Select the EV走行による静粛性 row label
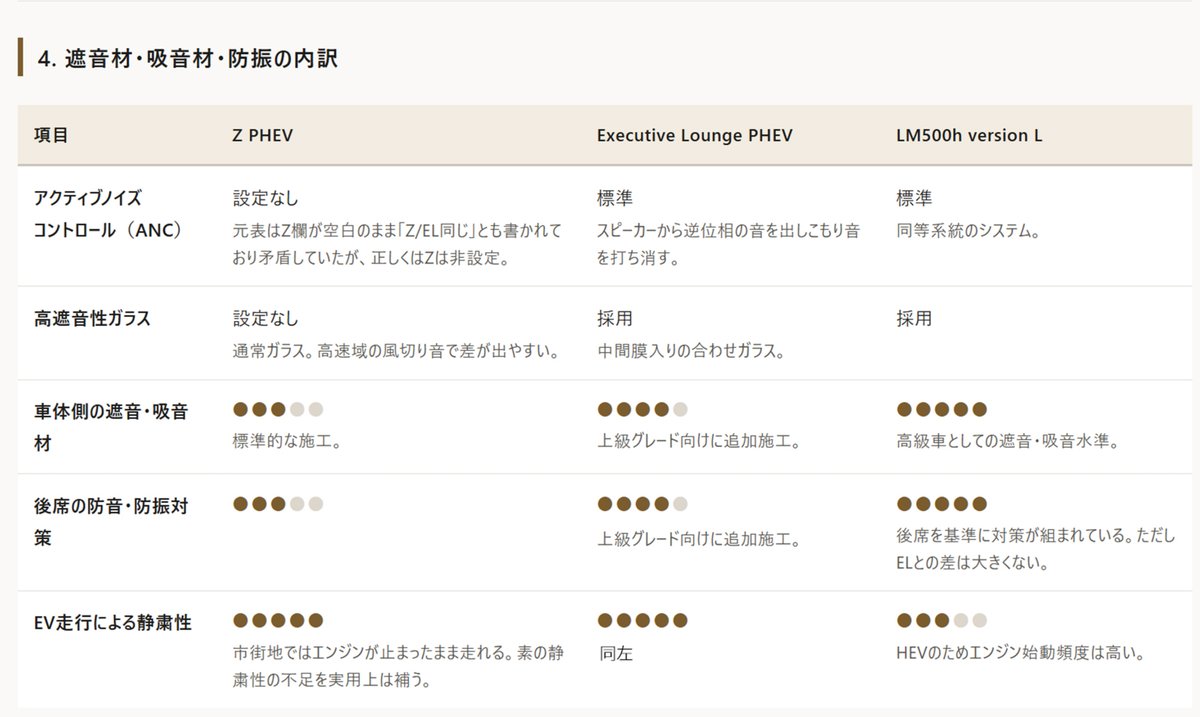Screen dimensions: 1200x717 (x=113, y=623)
